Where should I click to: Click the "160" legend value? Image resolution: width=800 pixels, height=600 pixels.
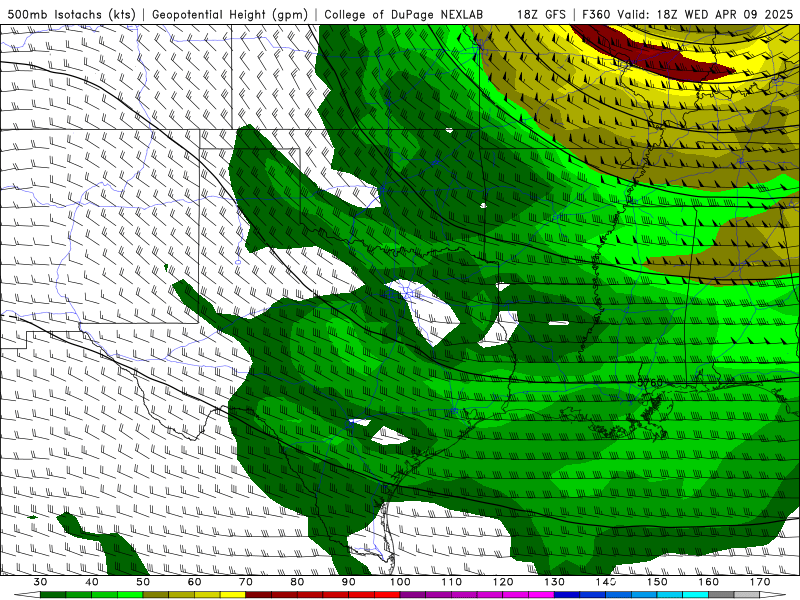pyautogui.click(x=709, y=582)
